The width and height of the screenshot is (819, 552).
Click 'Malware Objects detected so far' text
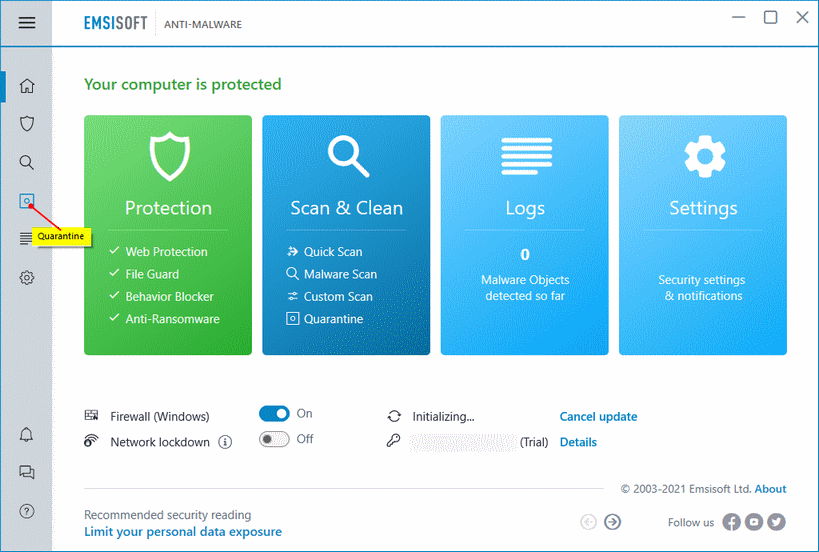tap(525, 288)
